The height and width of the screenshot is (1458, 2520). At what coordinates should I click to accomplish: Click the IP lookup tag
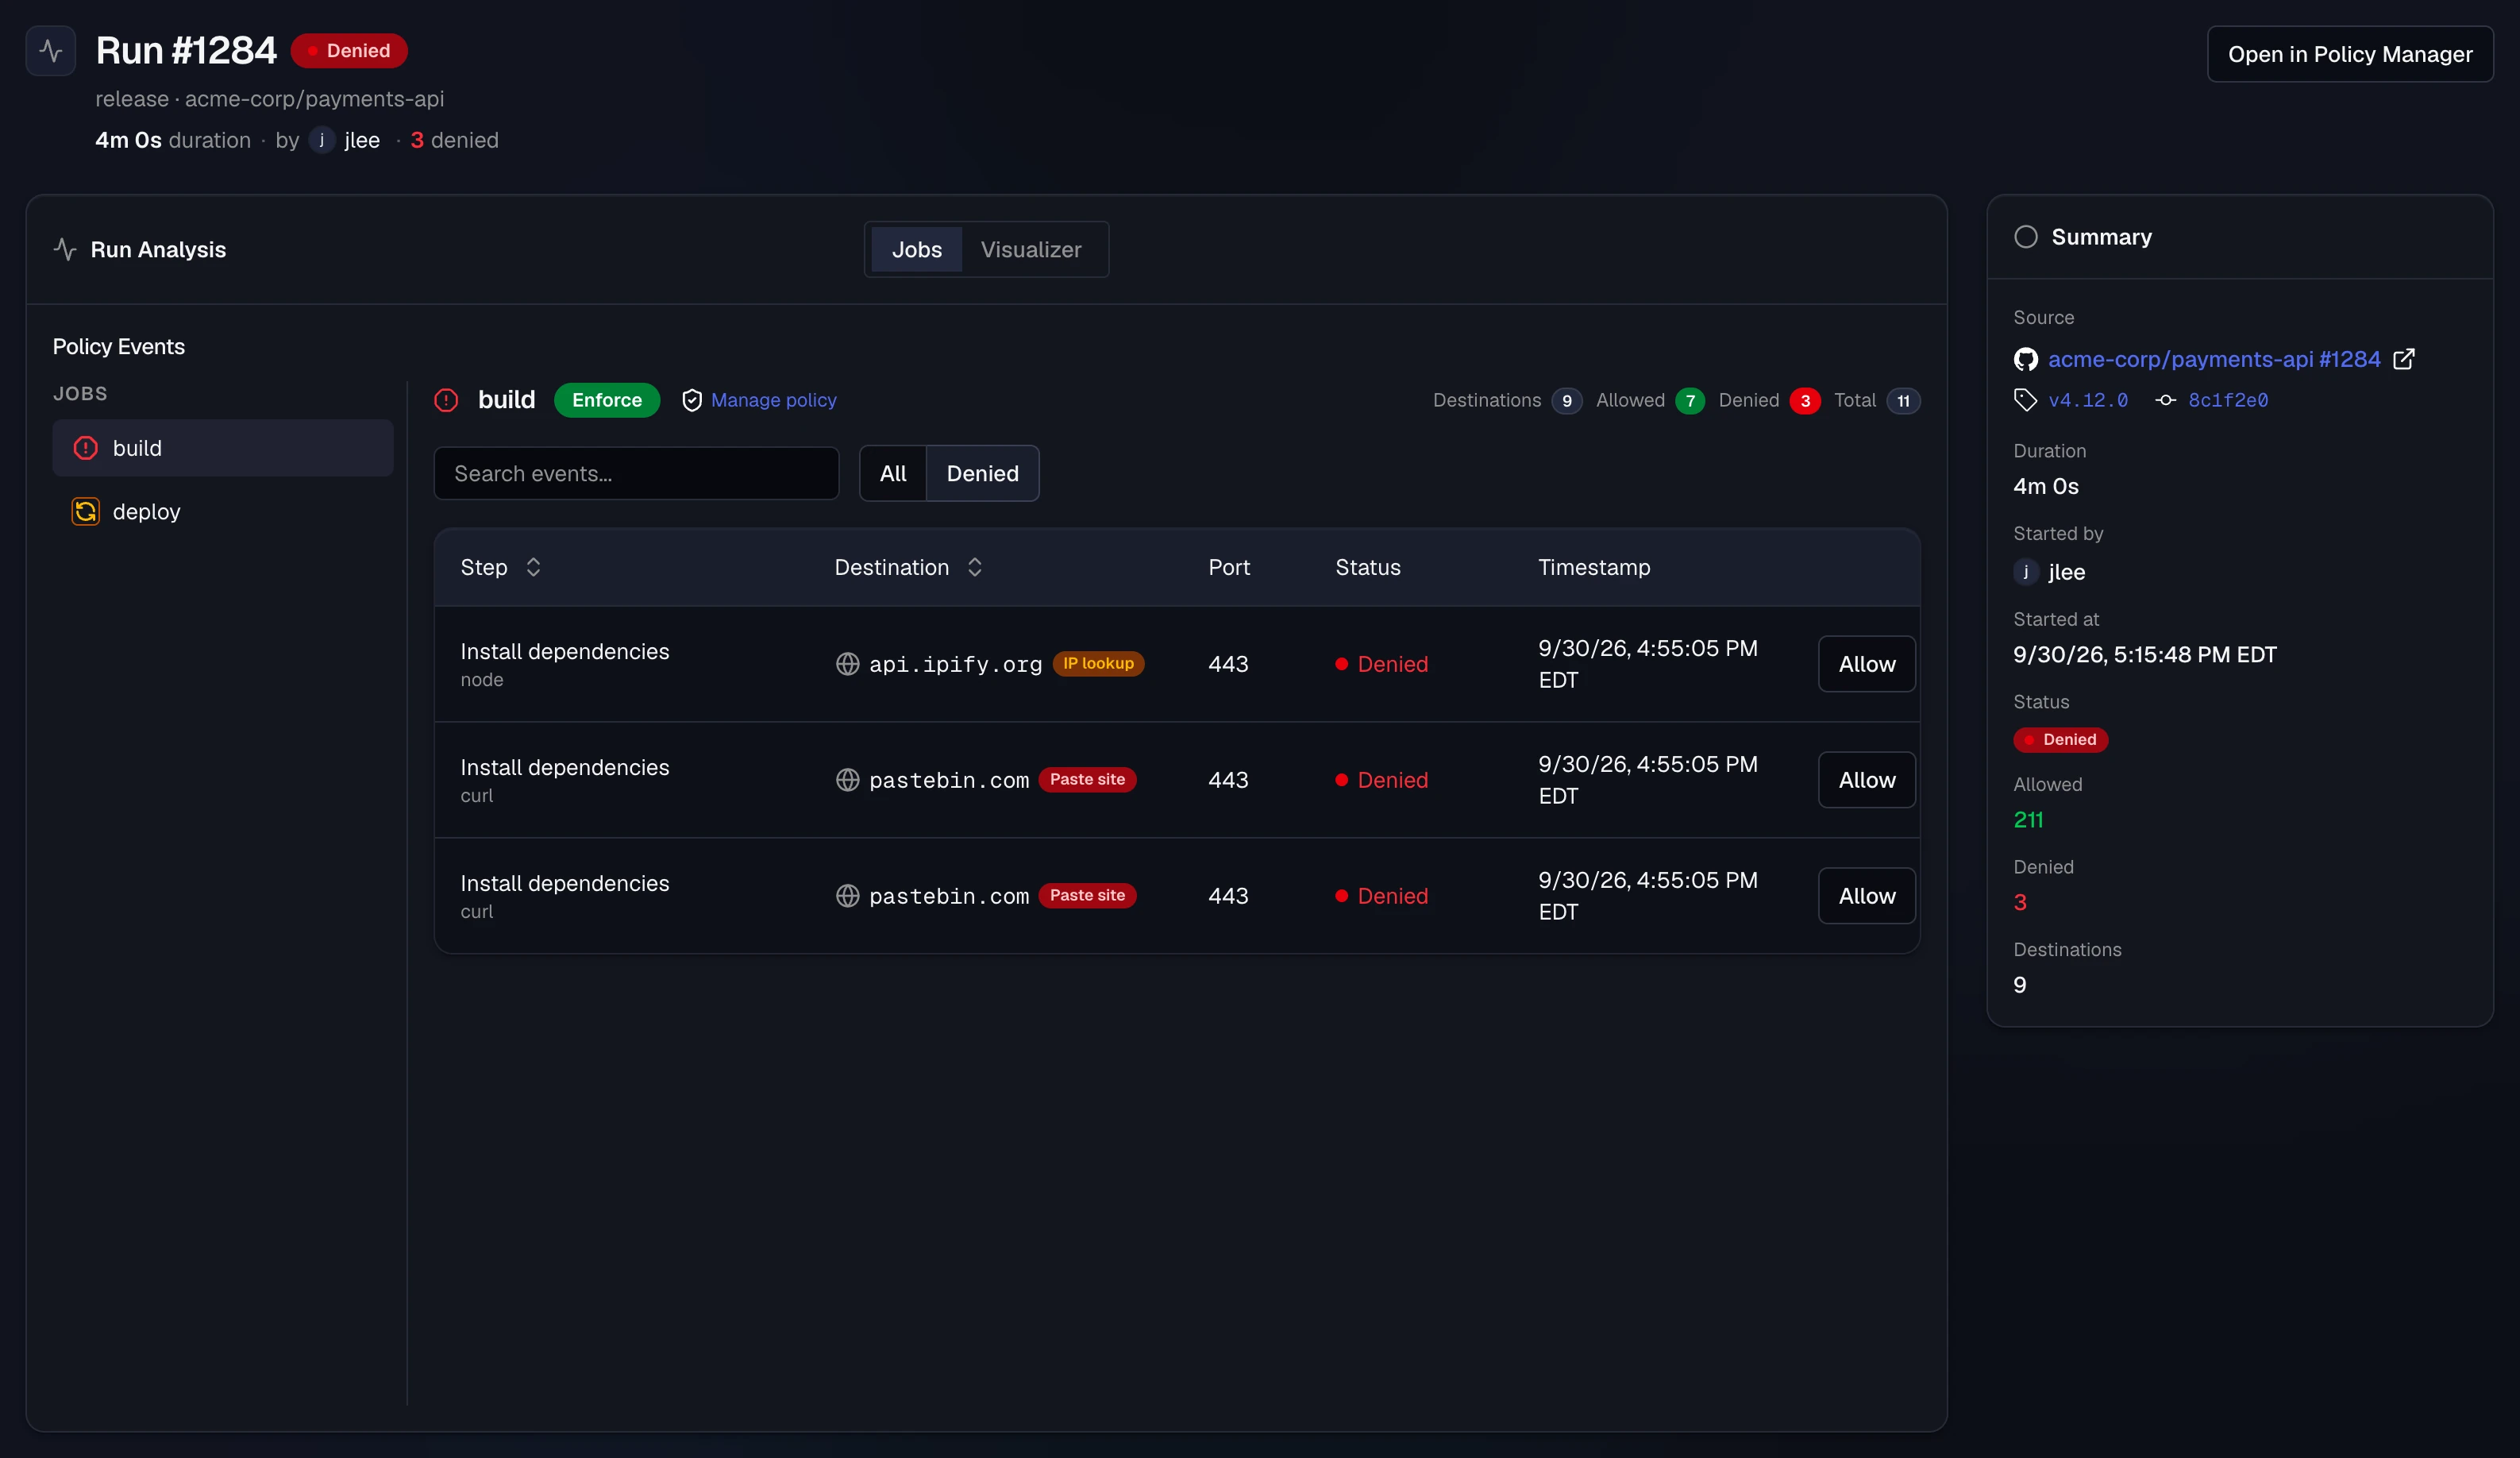[1098, 663]
